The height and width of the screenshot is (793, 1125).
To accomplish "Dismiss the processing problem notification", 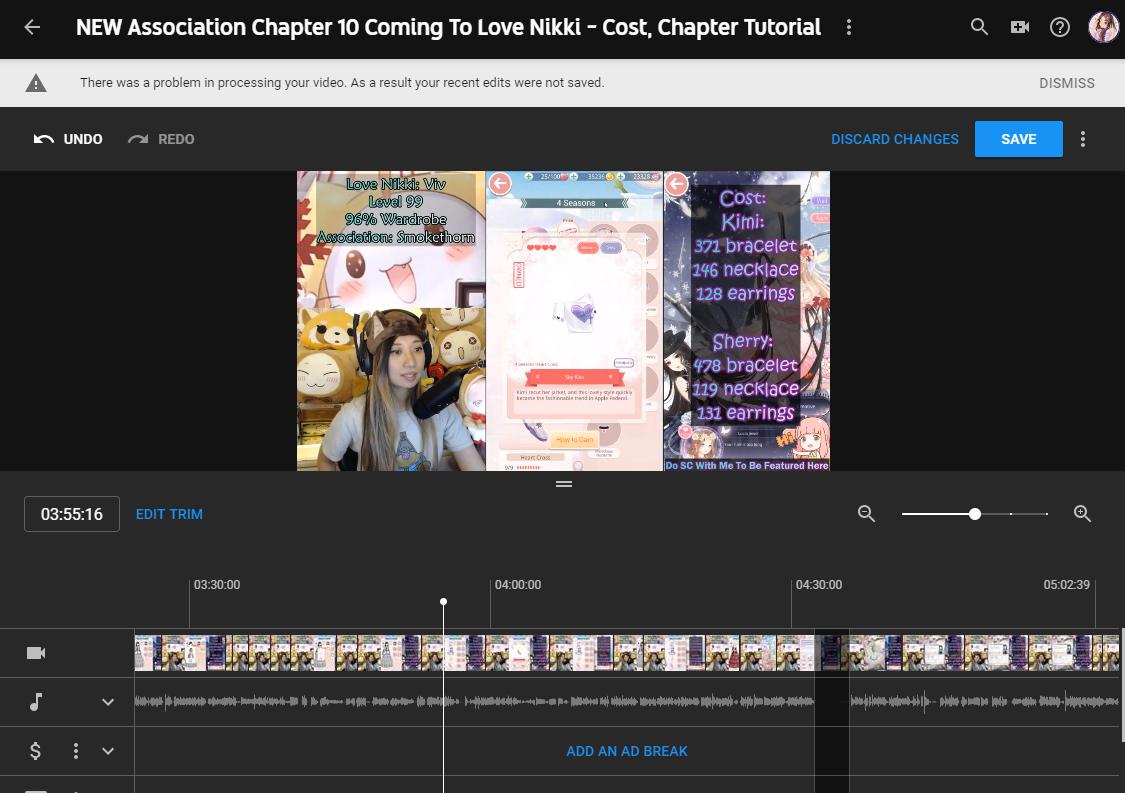I will pyautogui.click(x=1066, y=83).
